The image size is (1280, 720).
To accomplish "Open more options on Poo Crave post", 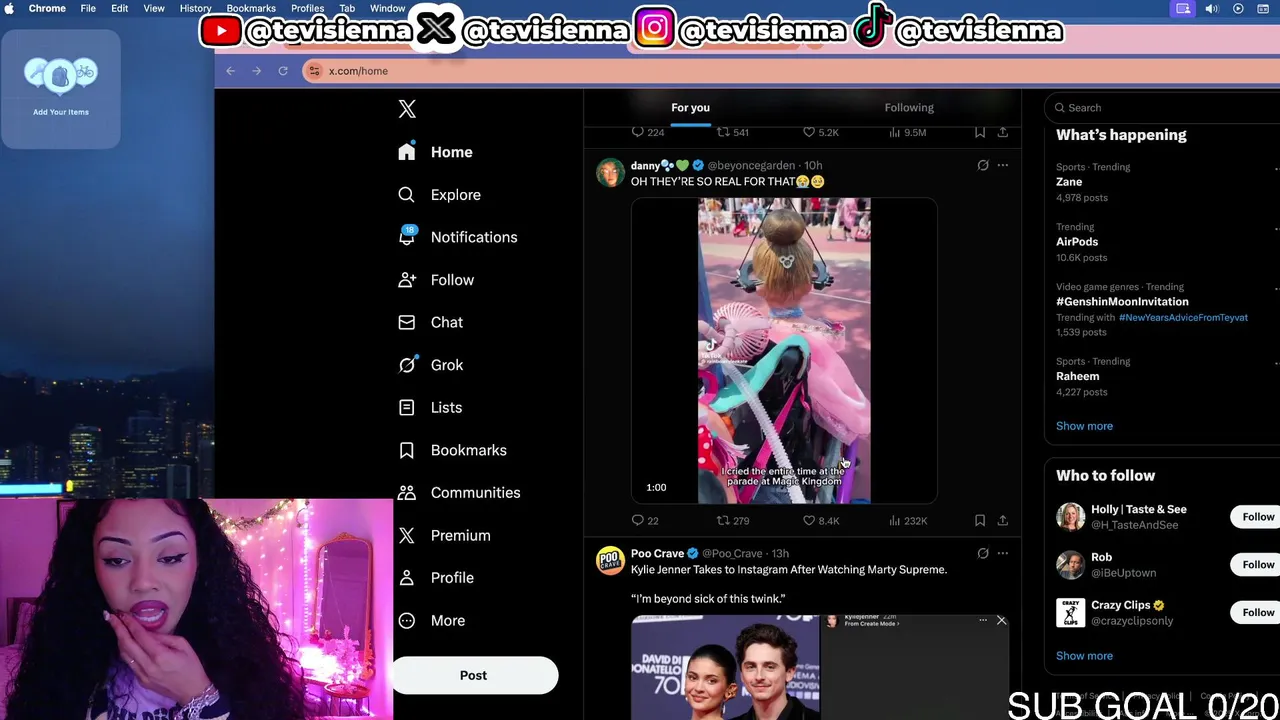I will coord(1003,553).
